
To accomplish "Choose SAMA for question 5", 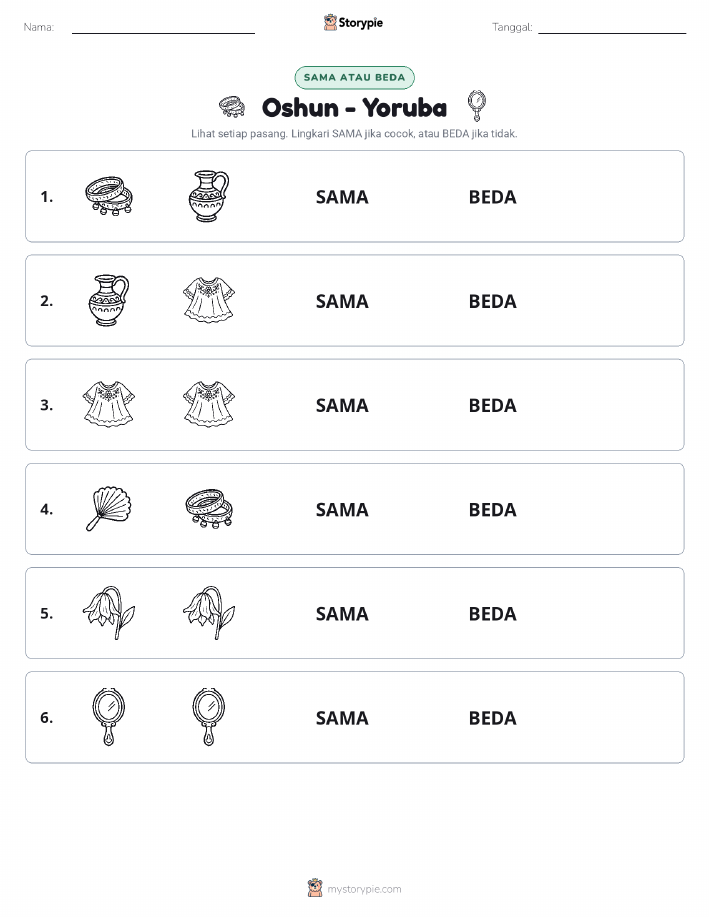I will click(x=342, y=613).
